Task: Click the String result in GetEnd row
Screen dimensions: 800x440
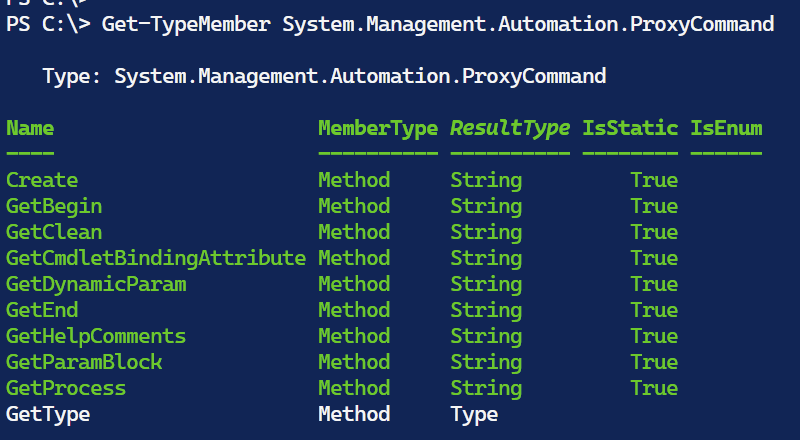Action: (486, 310)
